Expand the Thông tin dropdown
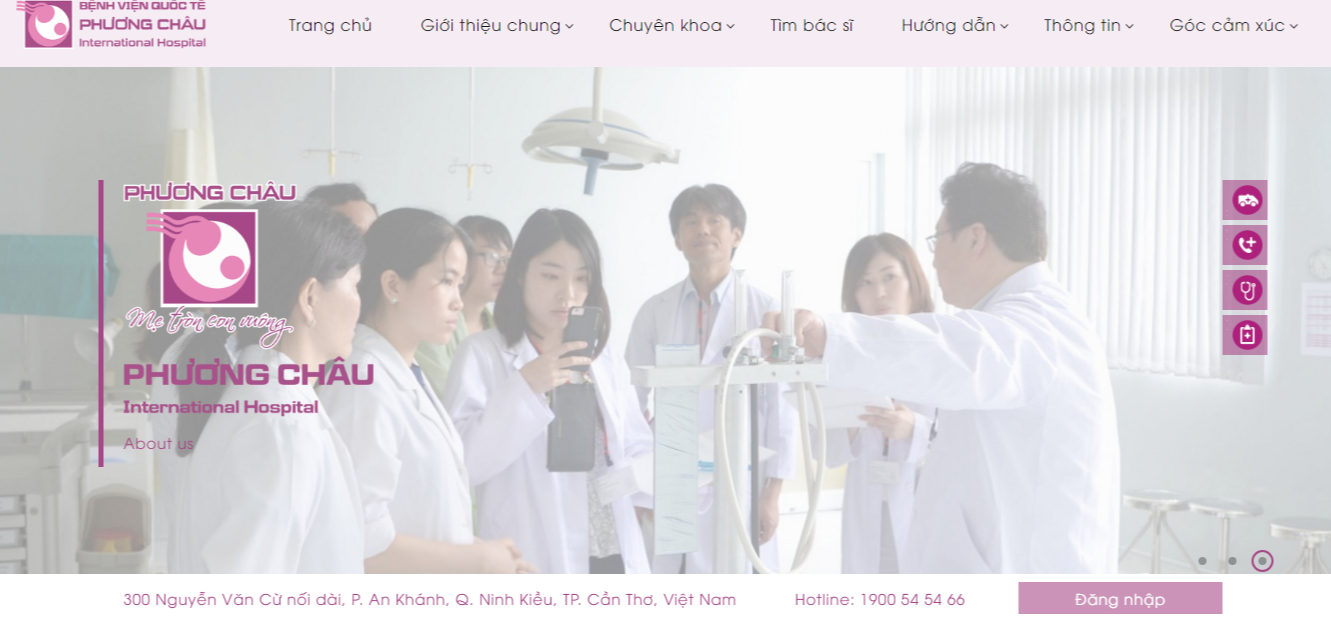 click(x=1089, y=26)
